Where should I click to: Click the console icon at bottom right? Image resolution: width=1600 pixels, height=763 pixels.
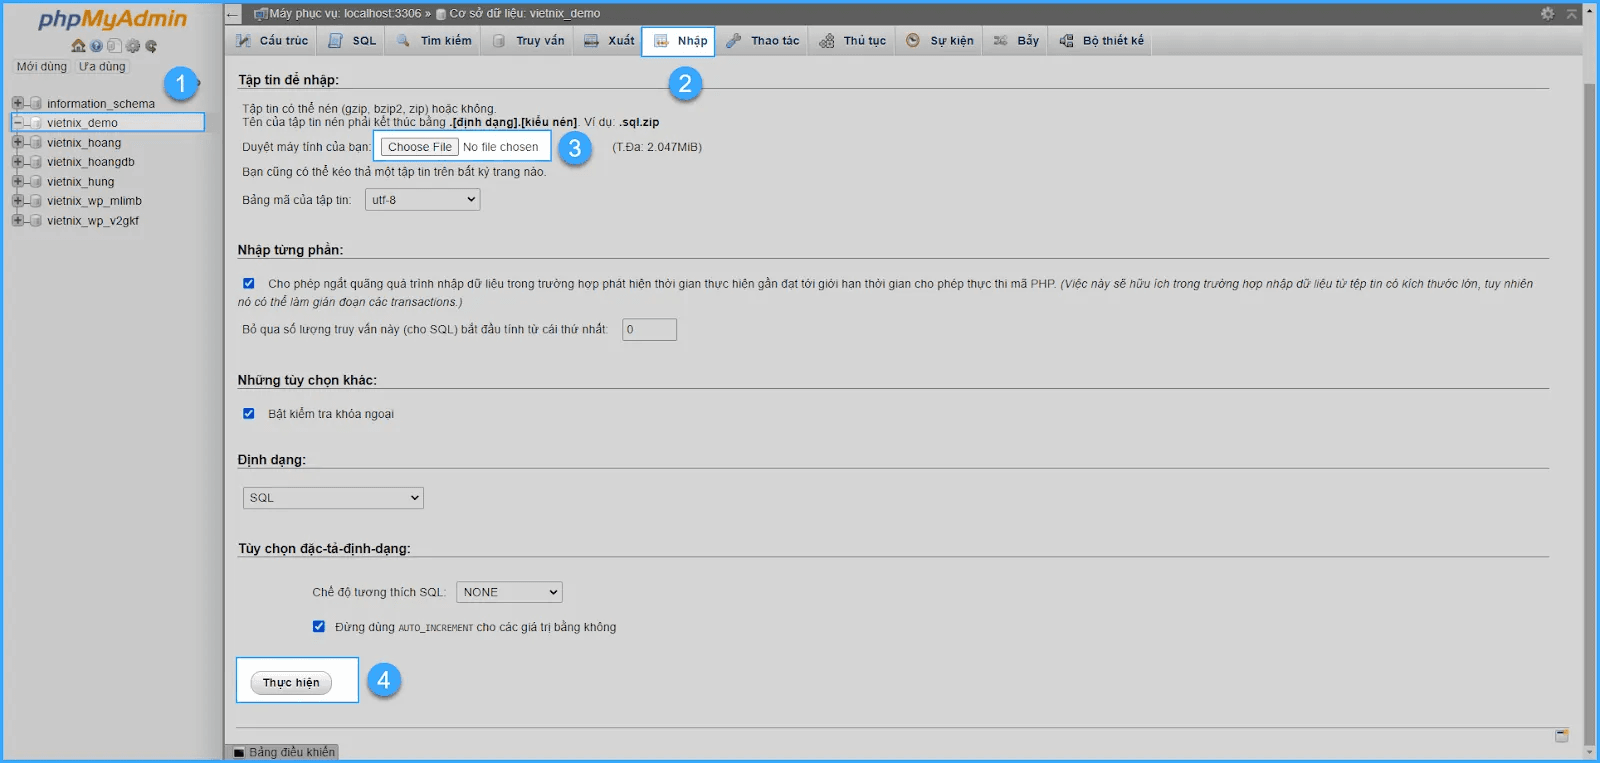(x=1561, y=736)
